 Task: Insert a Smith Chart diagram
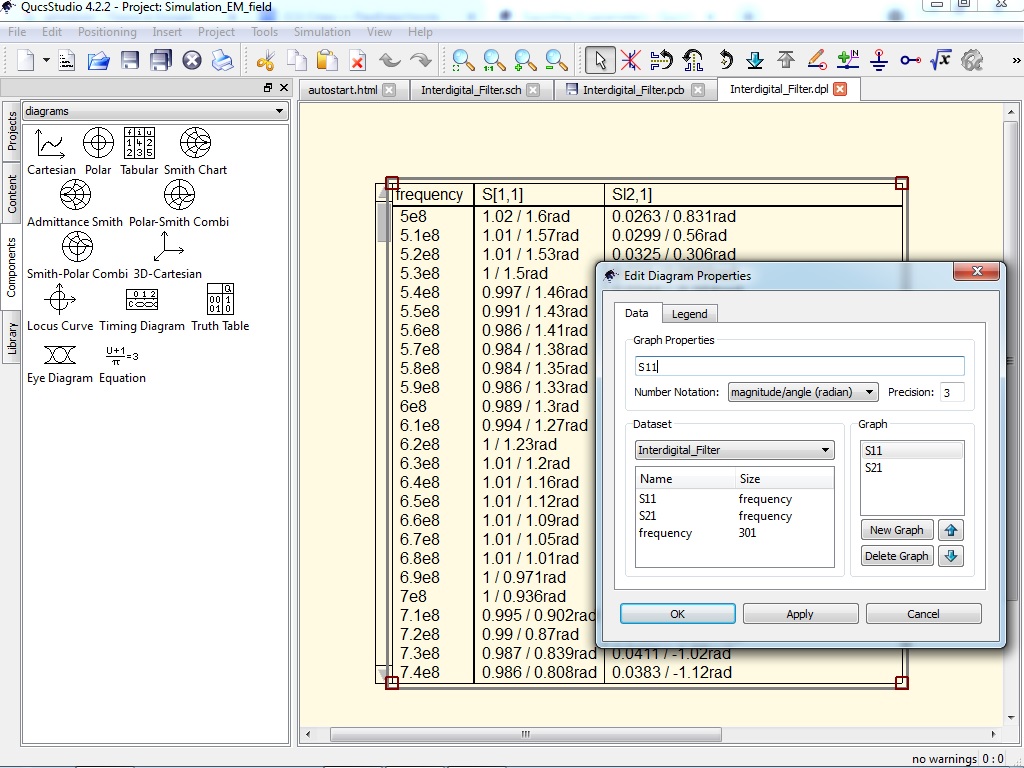coord(195,152)
